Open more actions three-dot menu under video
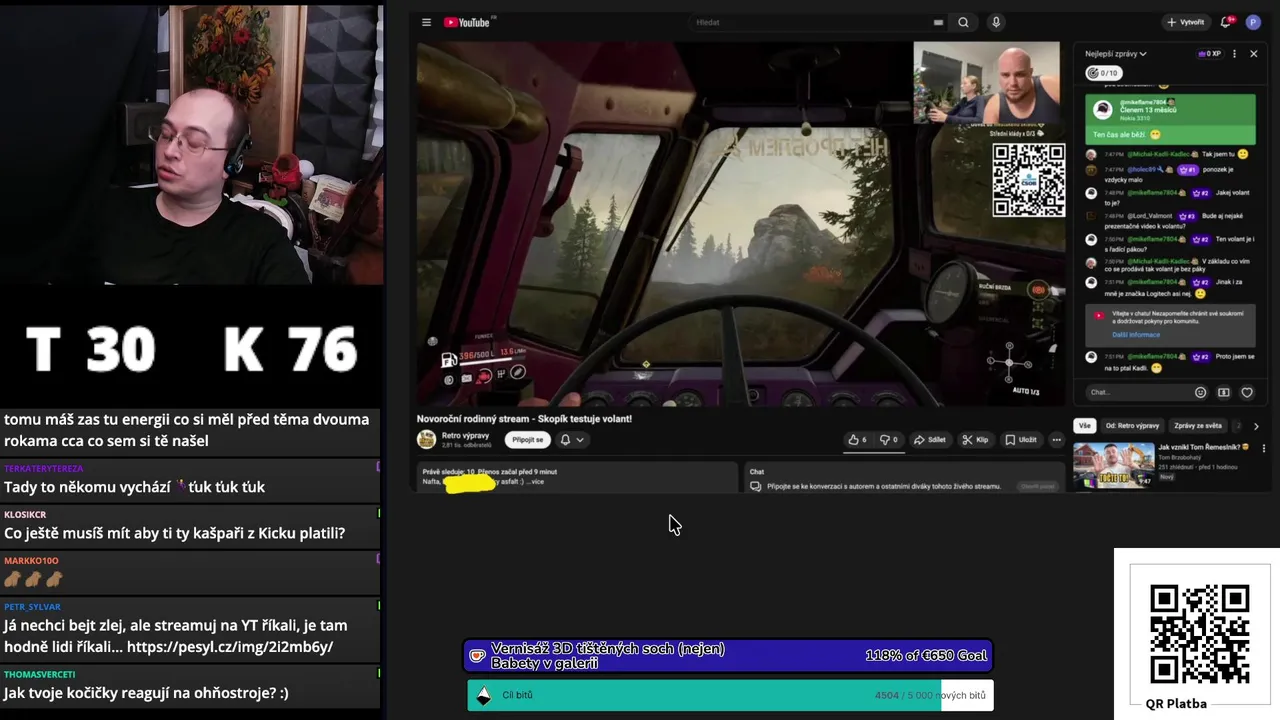Viewport: 1280px width, 720px height. coord(1056,439)
